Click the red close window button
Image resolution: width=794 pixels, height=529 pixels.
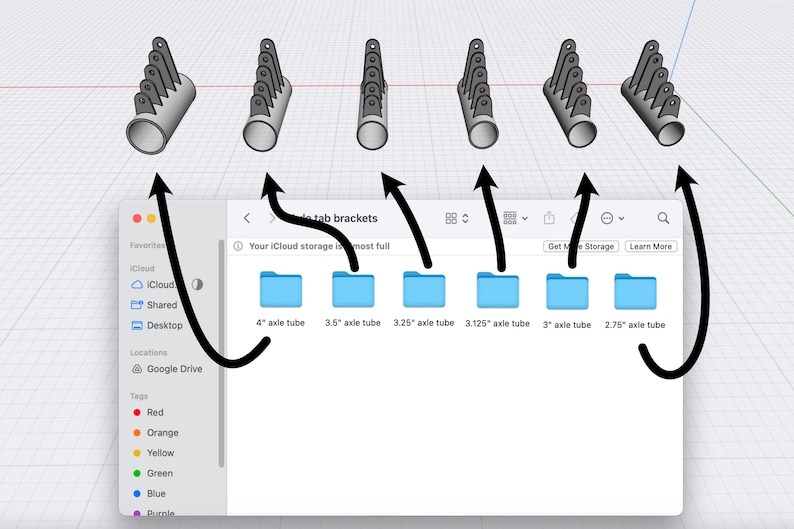coord(137,218)
